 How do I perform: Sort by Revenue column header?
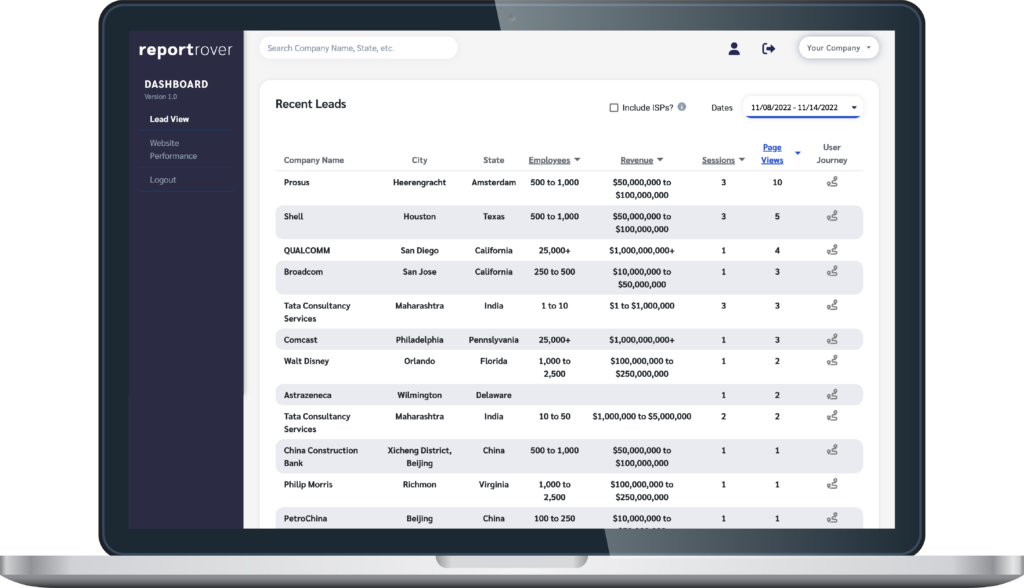point(637,160)
